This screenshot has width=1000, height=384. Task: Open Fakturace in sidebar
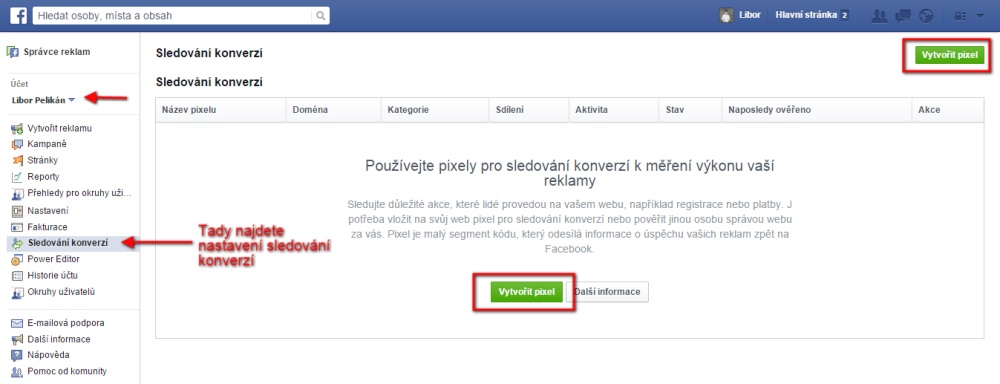pos(47,226)
